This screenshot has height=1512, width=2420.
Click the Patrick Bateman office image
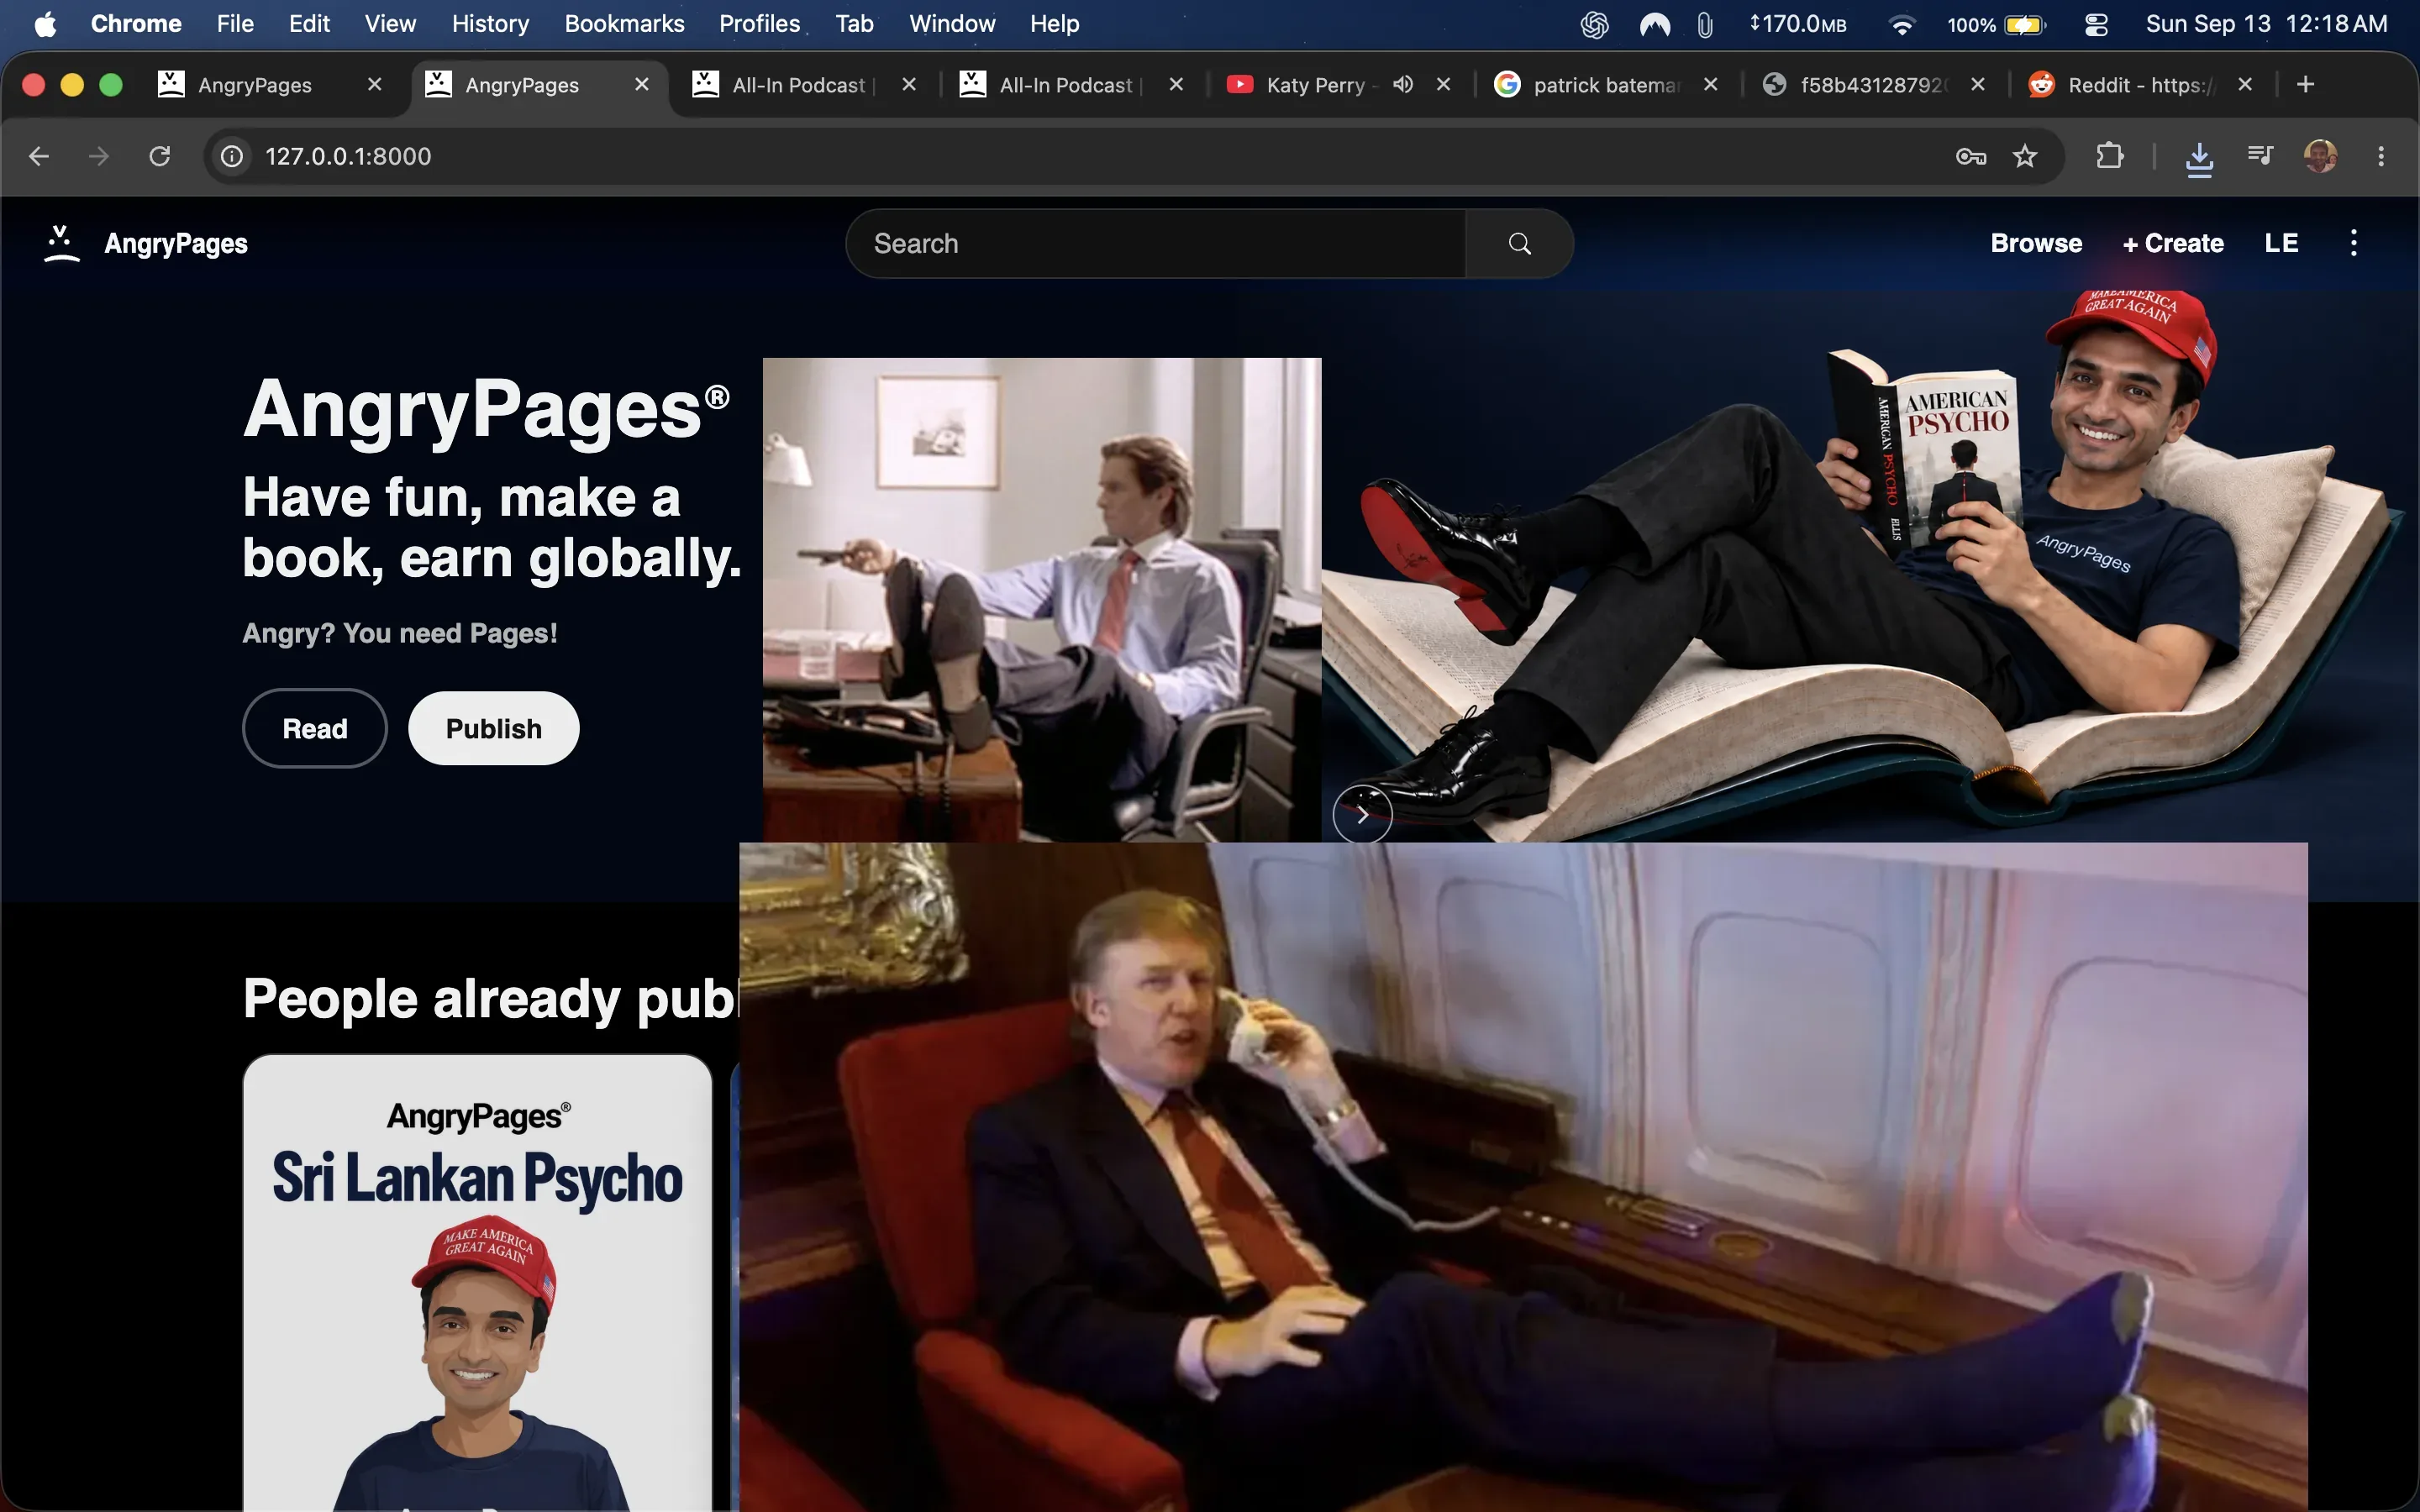[x=1042, y=600]
